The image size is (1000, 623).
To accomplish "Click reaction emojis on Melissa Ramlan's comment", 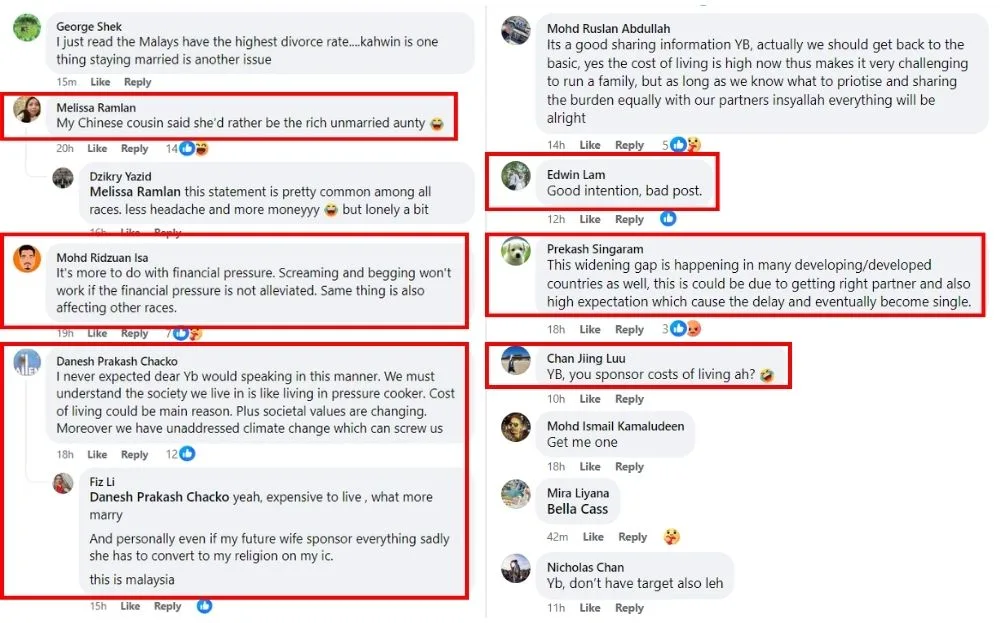I will (194, 149).
